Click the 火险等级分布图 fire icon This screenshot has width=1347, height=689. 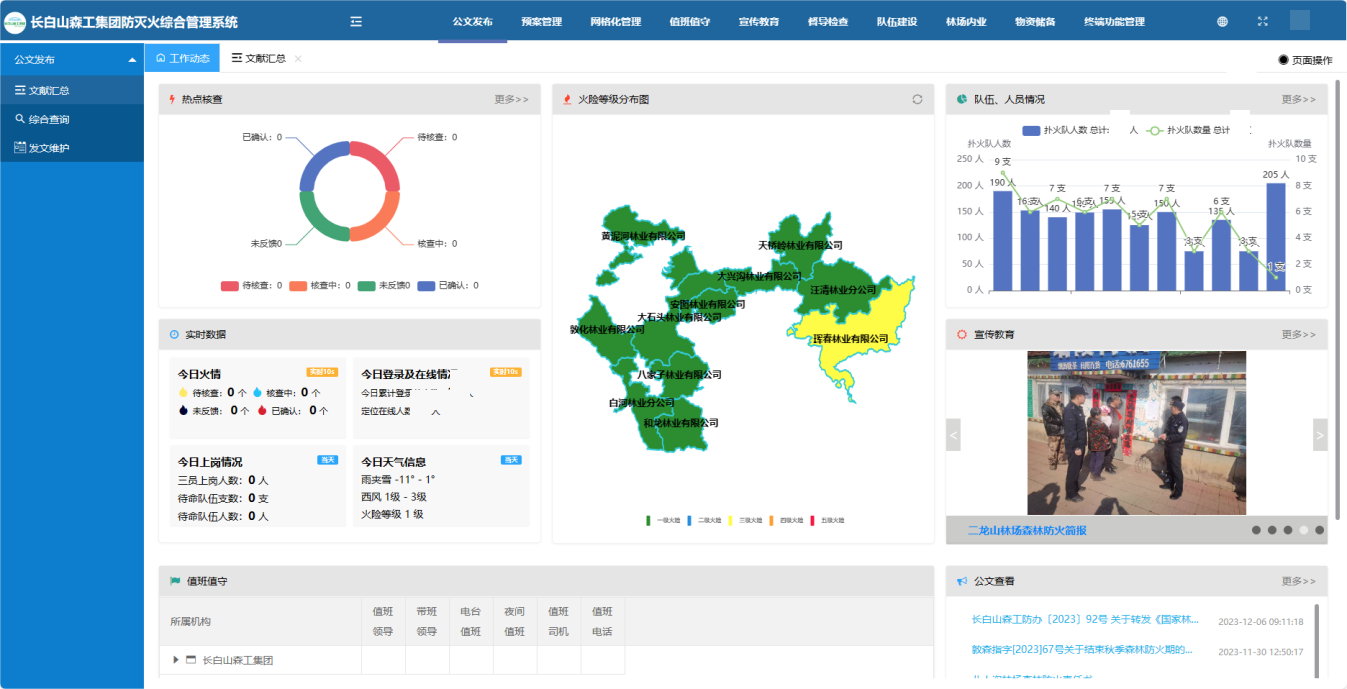[x=567, y=99]
